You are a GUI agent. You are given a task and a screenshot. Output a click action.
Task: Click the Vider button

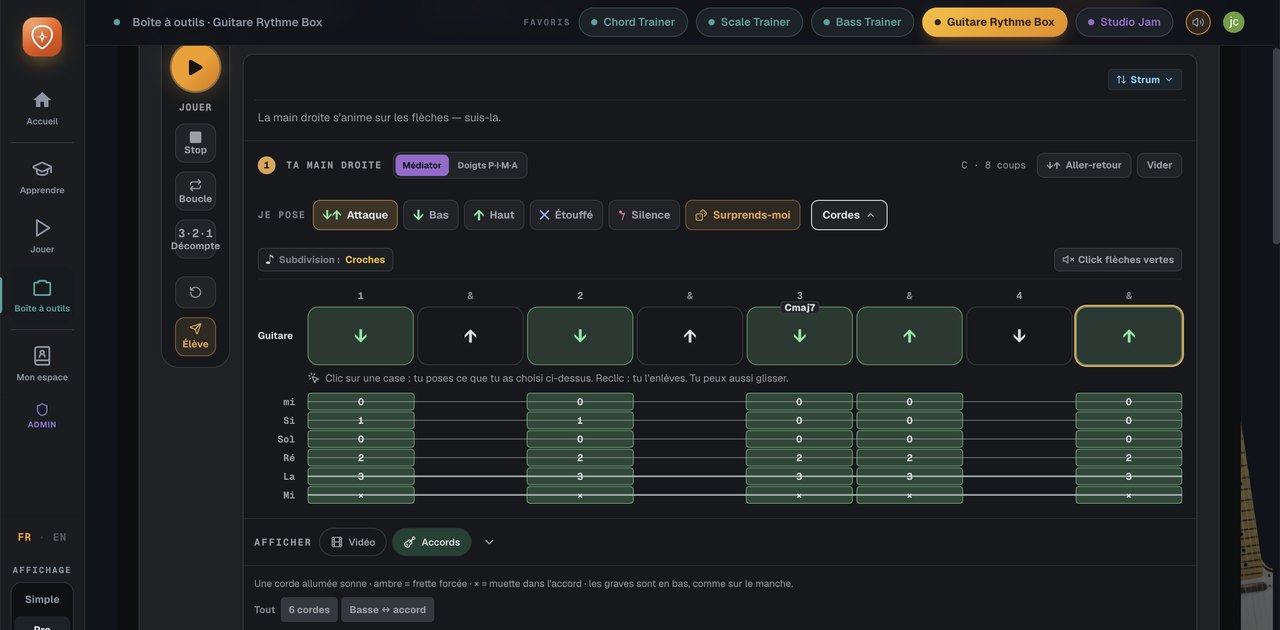tap(1160, 165)
